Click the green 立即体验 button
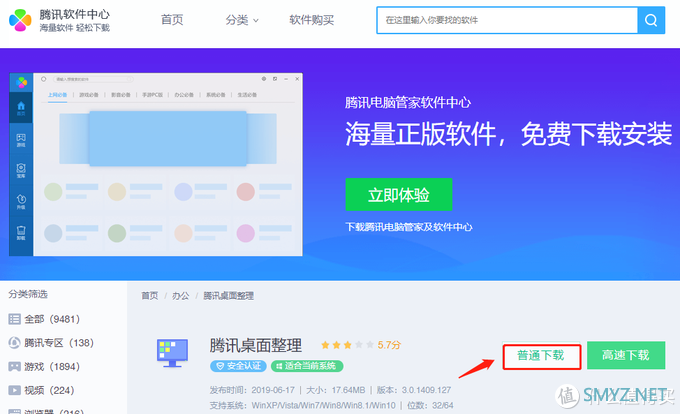The image size is (680, 414). point(399,195)
